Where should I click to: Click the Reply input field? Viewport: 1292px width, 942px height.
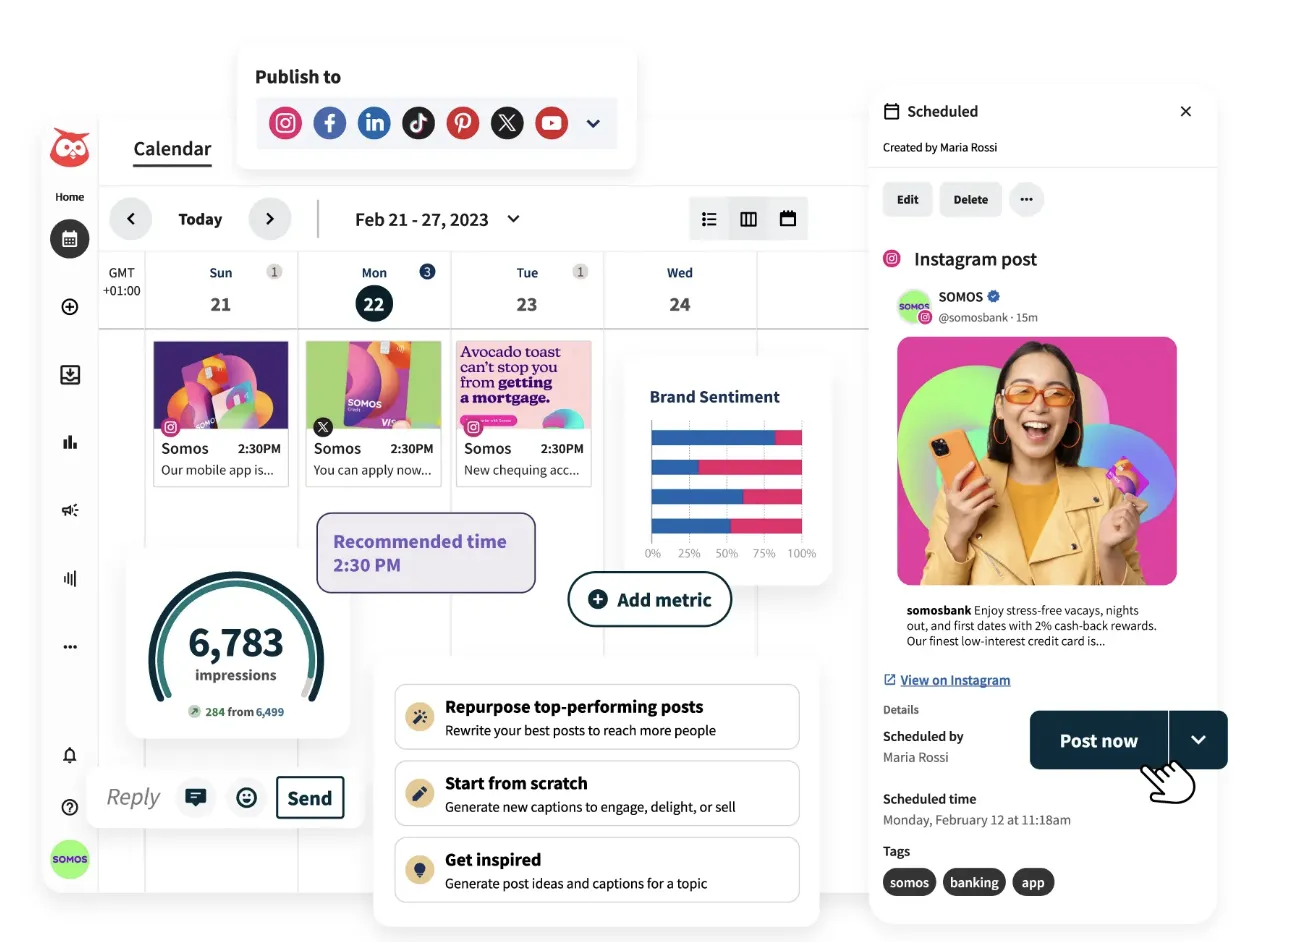pos(133,797)
